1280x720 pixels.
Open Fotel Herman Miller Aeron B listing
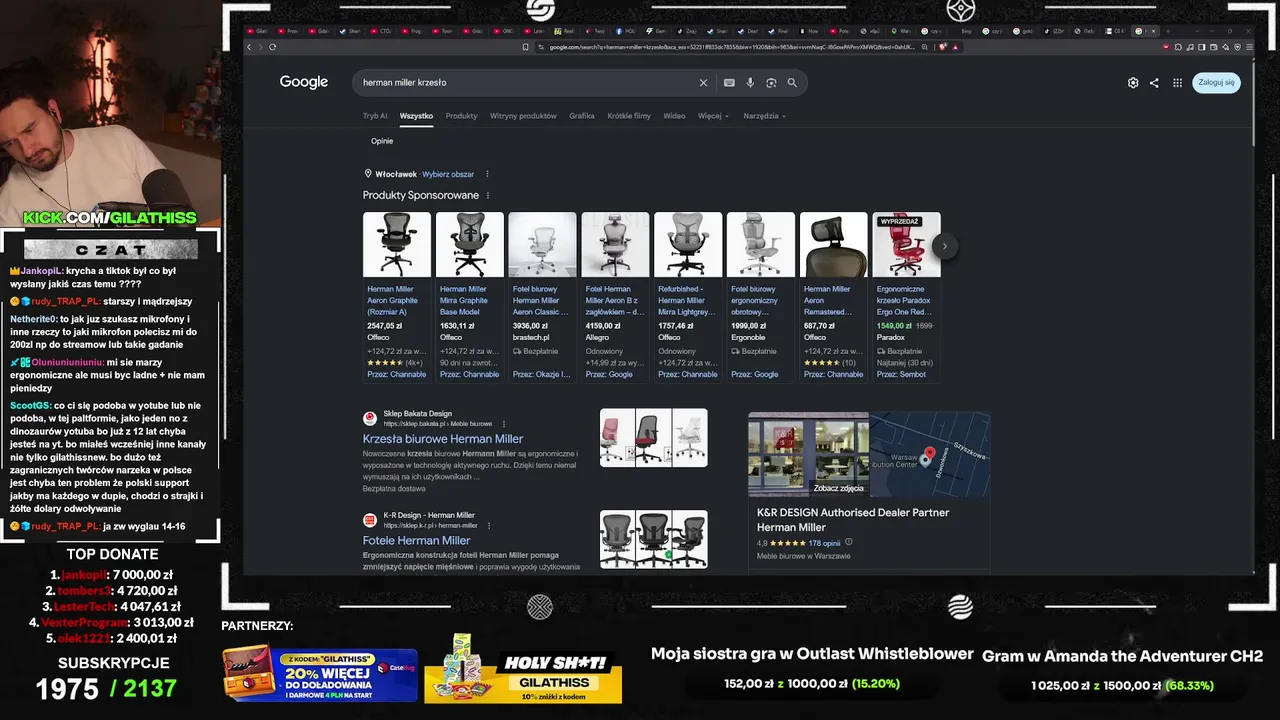point(615,300)
